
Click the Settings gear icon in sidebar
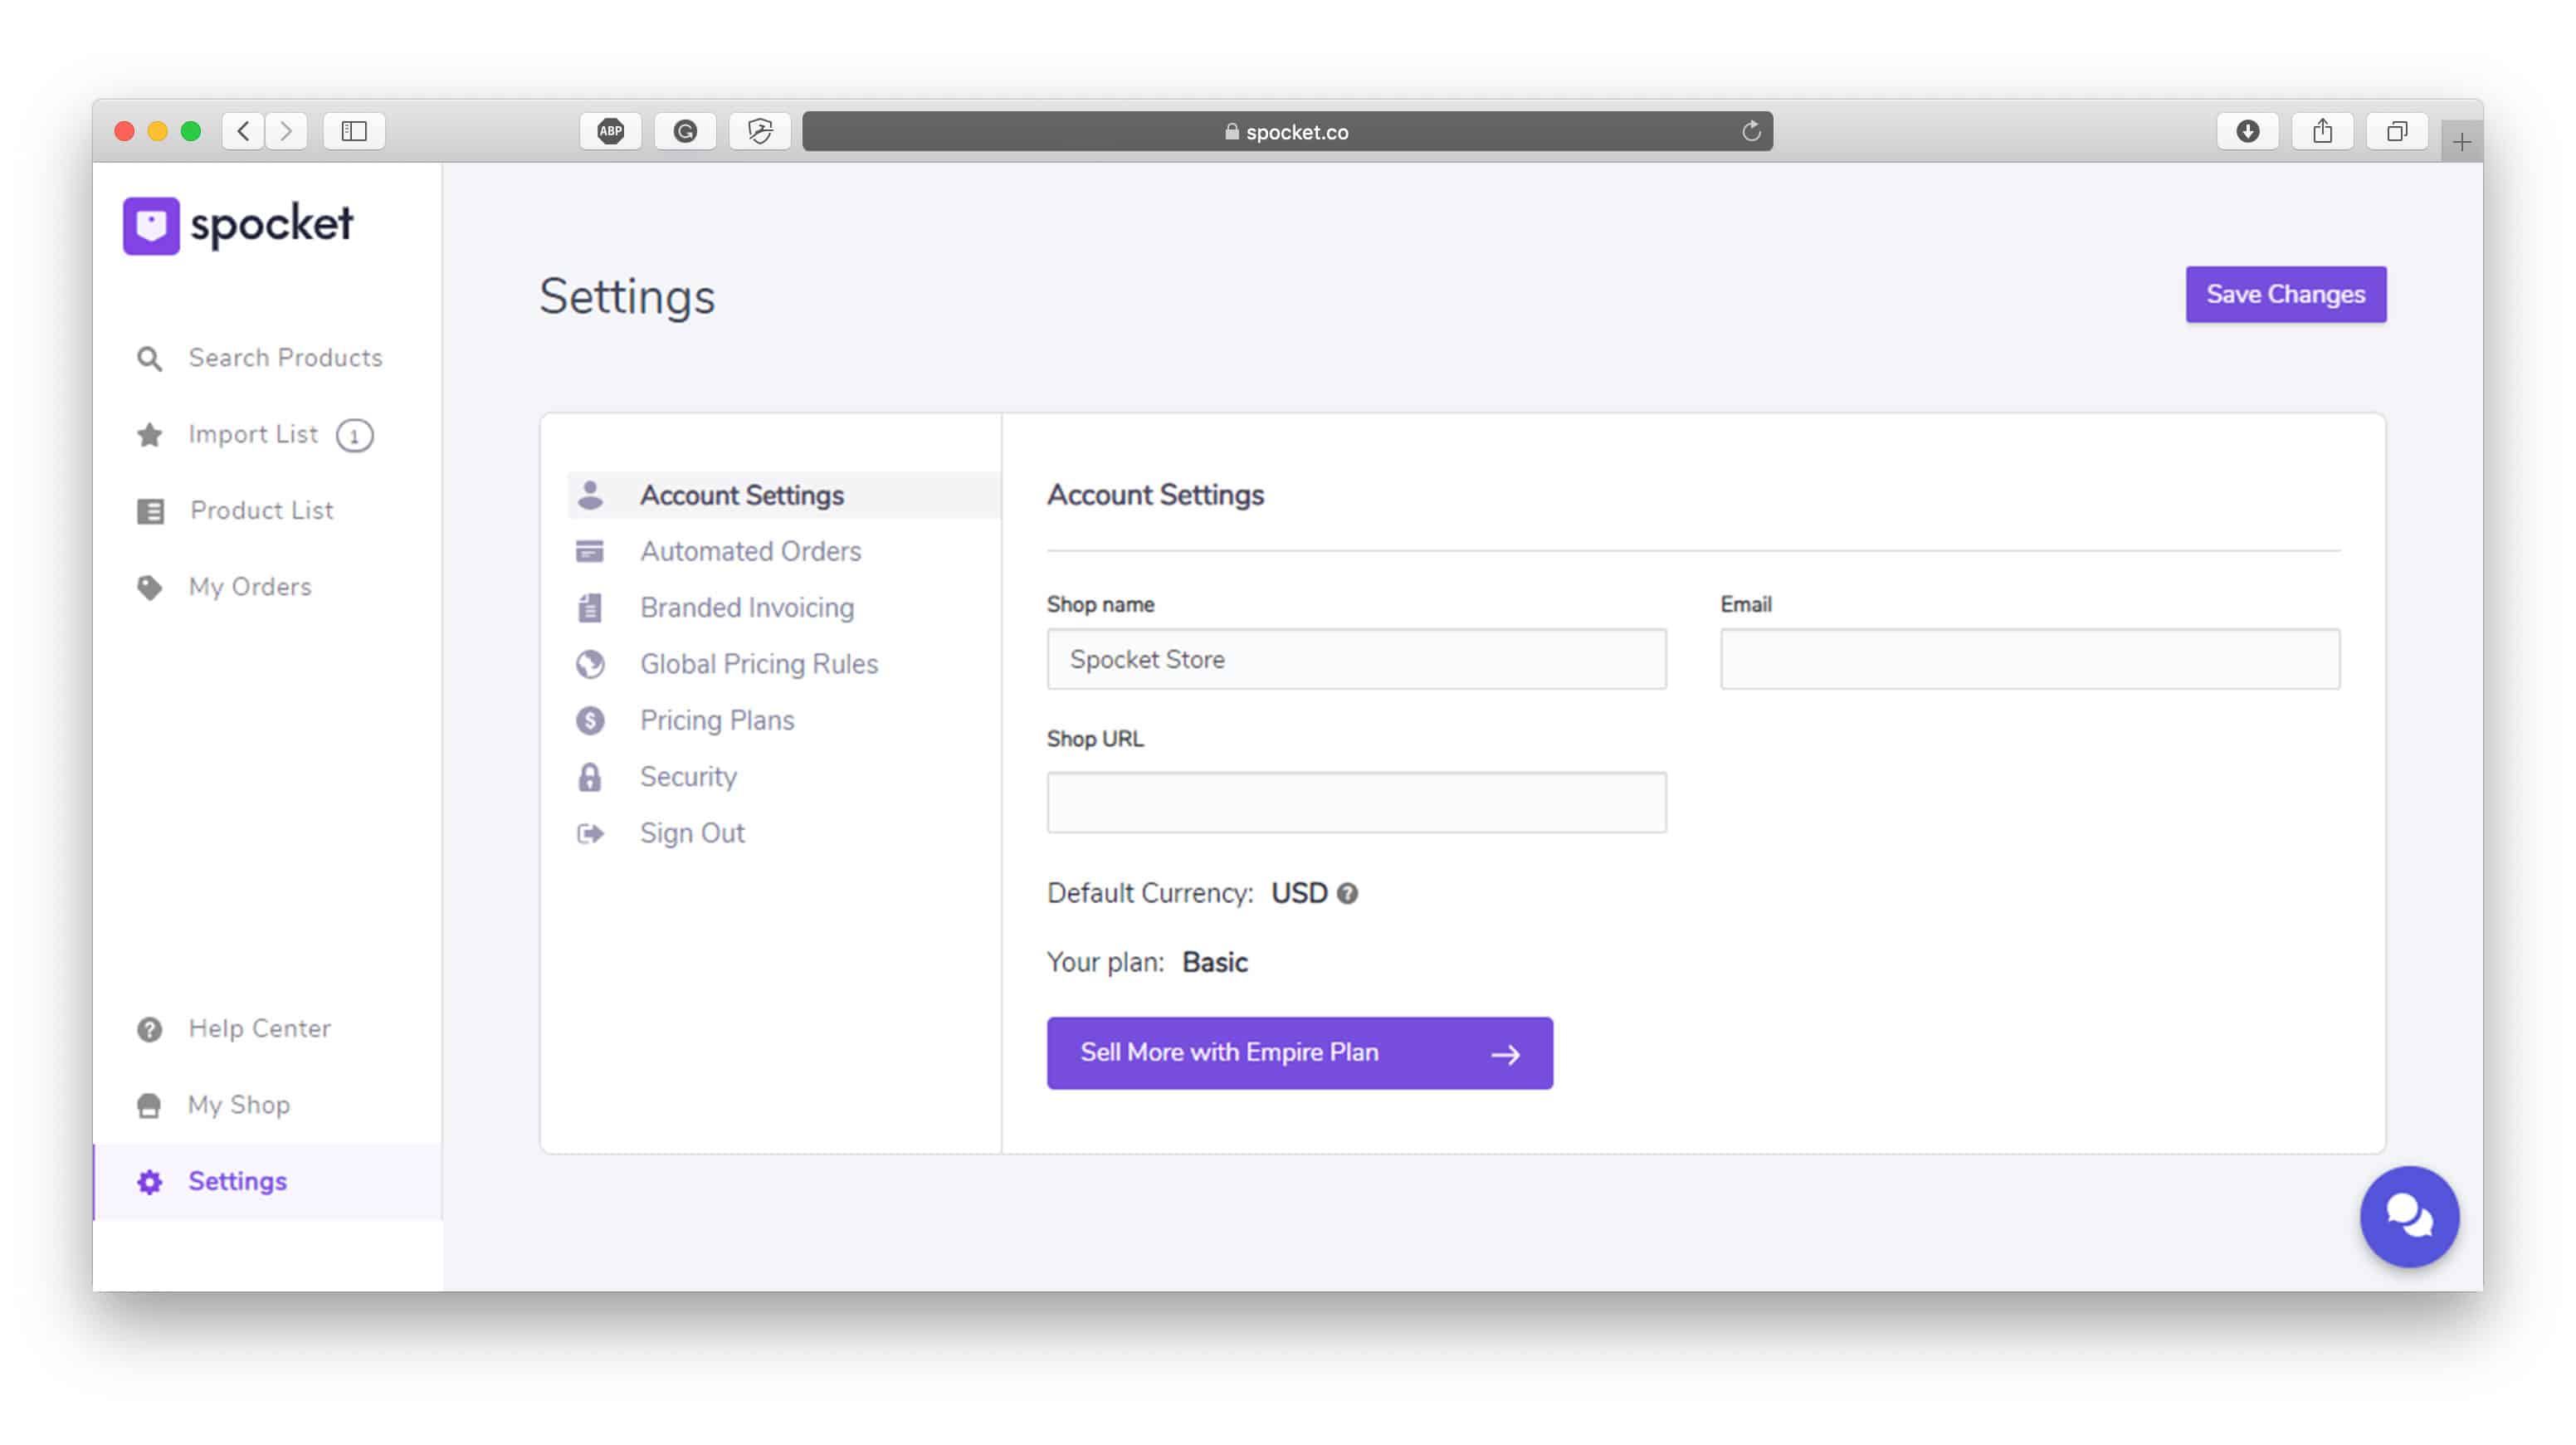click(x=150, y=1181)
